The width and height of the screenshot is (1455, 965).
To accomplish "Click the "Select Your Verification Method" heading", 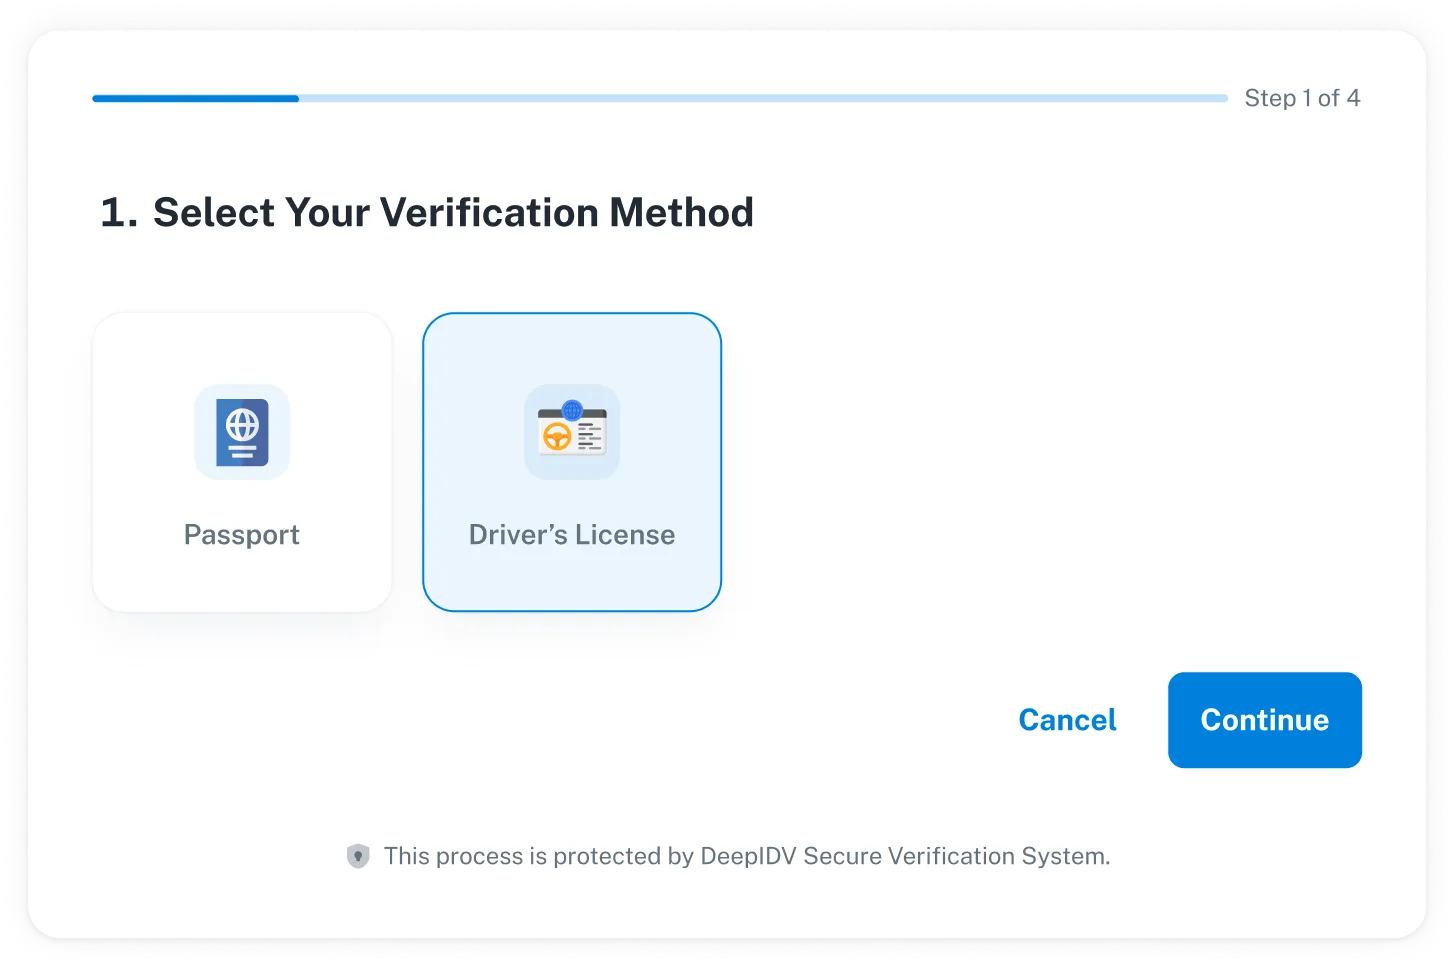I will [x=453, y=213].
